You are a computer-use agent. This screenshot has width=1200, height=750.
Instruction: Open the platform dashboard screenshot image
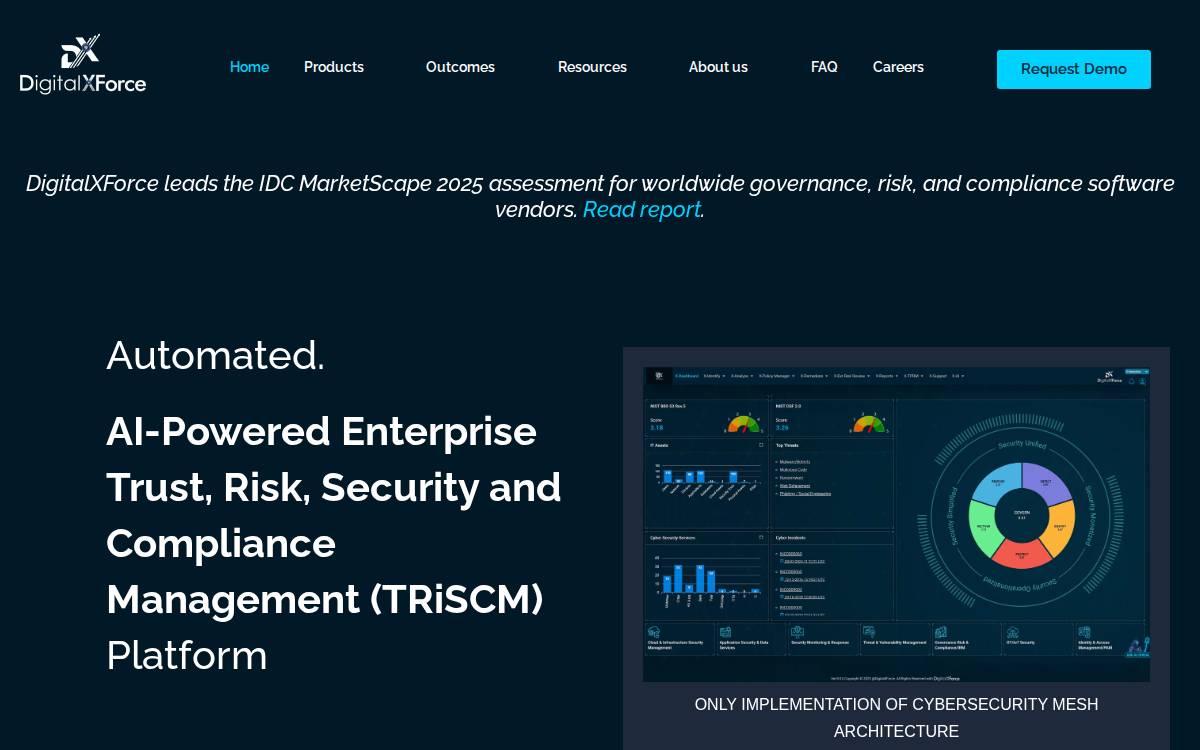point(896,524)
